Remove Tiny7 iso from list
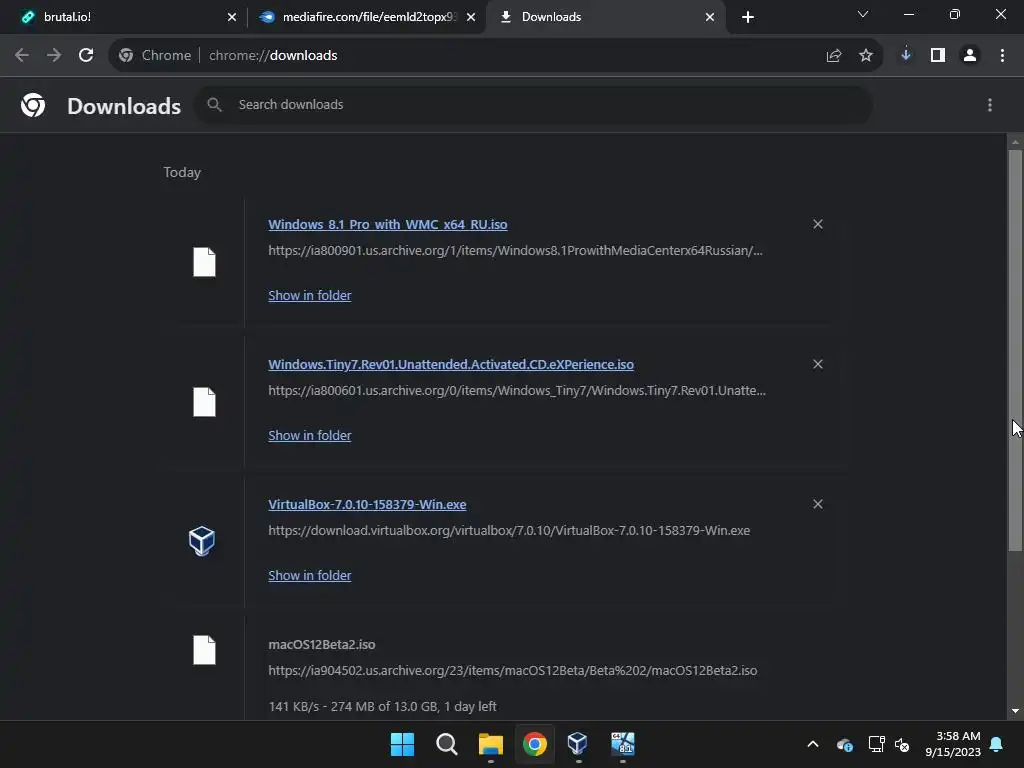 point(818,364)
